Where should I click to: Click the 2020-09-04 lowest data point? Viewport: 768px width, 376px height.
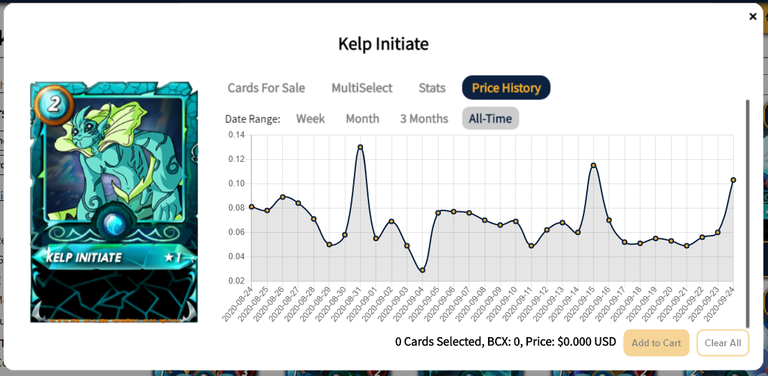coord(423,270)
